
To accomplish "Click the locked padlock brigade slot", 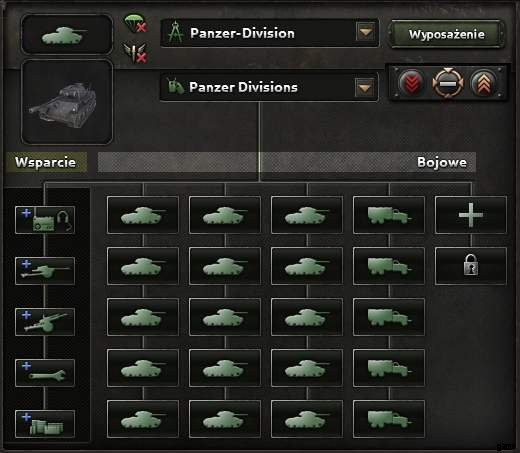I will click(x=471, y=266).
